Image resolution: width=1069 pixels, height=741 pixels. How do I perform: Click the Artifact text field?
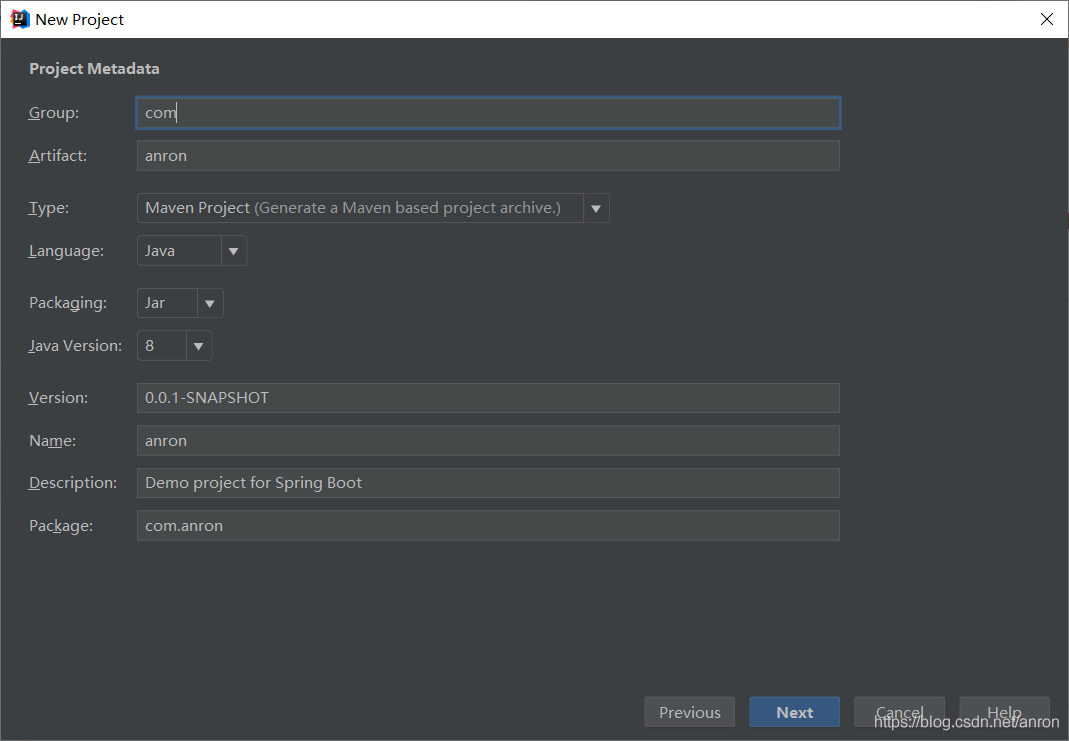[488, 155]
